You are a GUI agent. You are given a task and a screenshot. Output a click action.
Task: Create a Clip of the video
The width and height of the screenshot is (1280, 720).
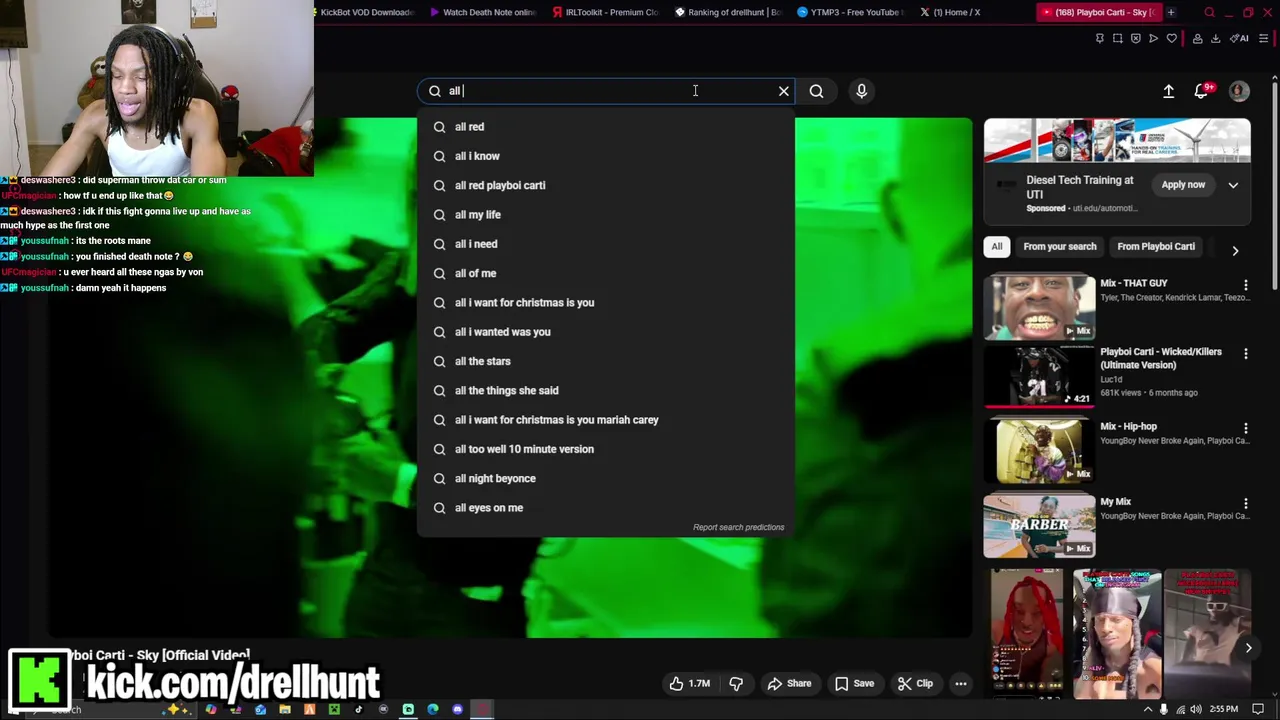pos(915,683)
